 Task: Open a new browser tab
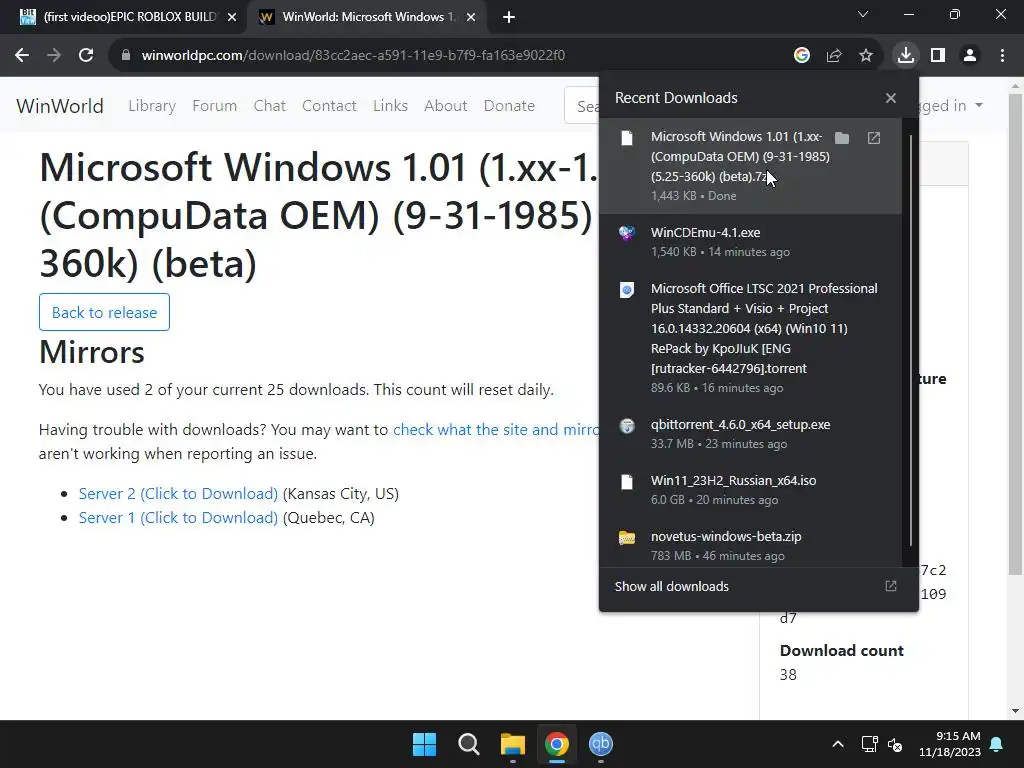(x=509, y=18)
